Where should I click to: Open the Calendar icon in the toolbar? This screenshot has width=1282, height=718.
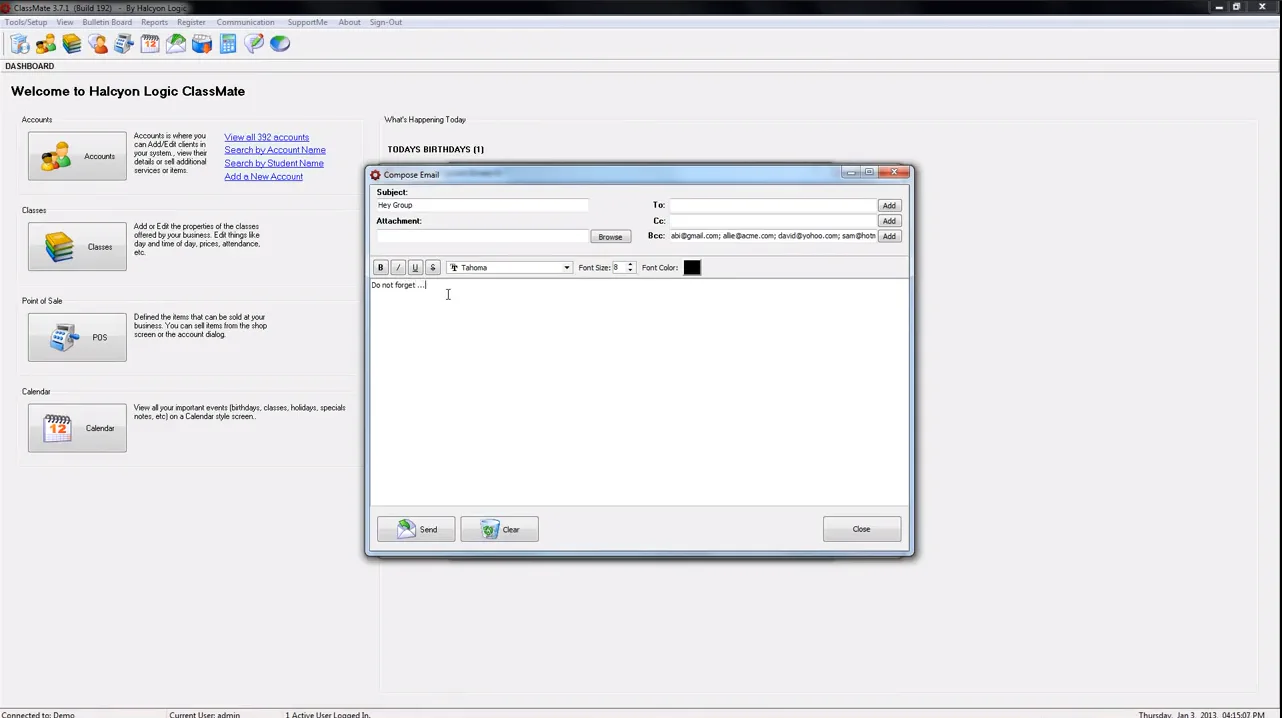(x=150, y=43)
